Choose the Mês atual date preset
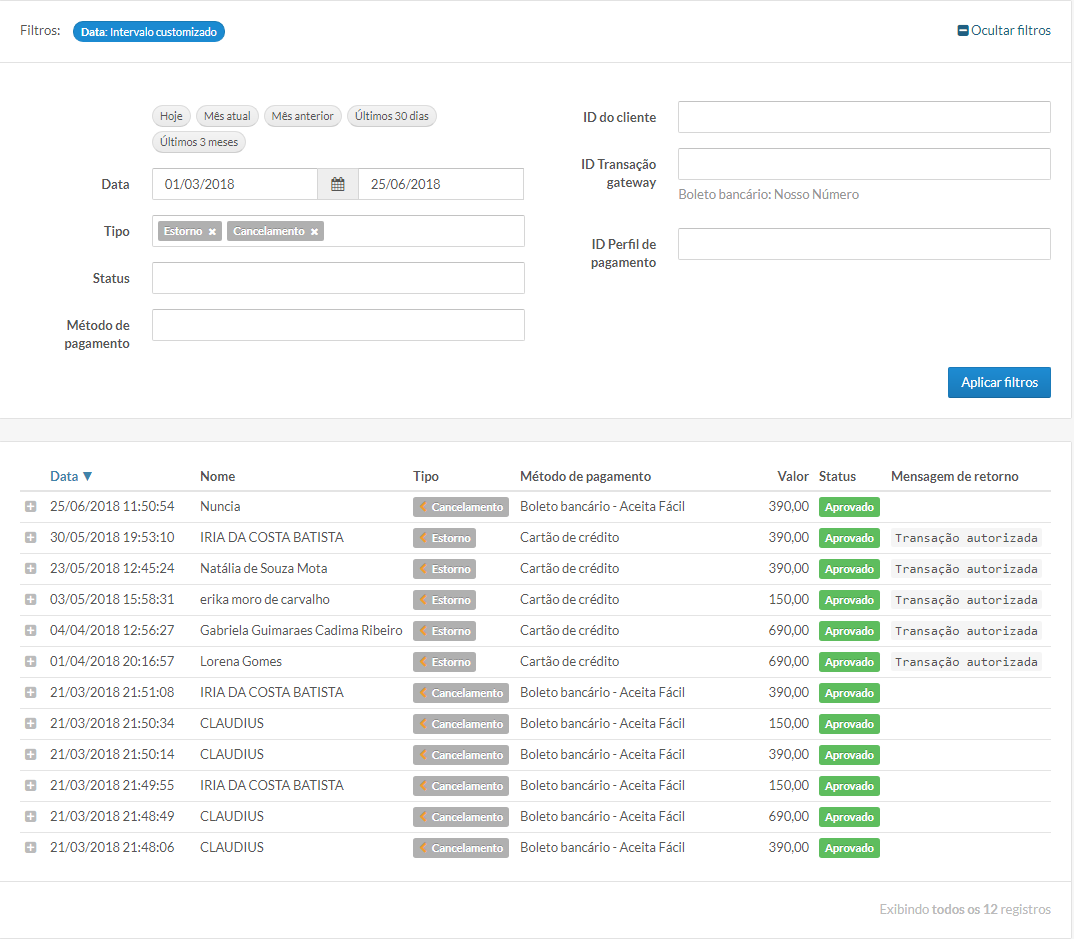Image resolution: width=1074 pixels, height=939 pixels. point(227,116)
